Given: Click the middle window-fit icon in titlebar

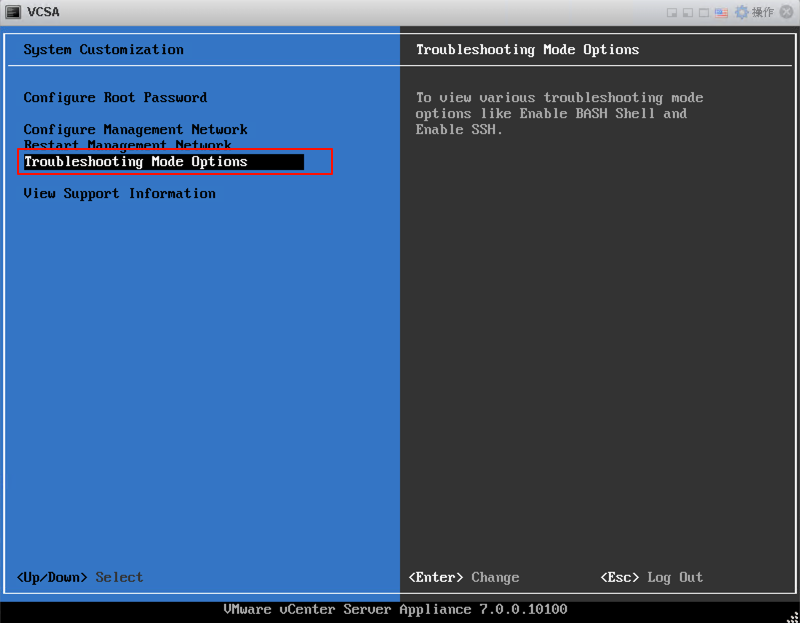Looking at the screenshot, I should click(687, 12).
